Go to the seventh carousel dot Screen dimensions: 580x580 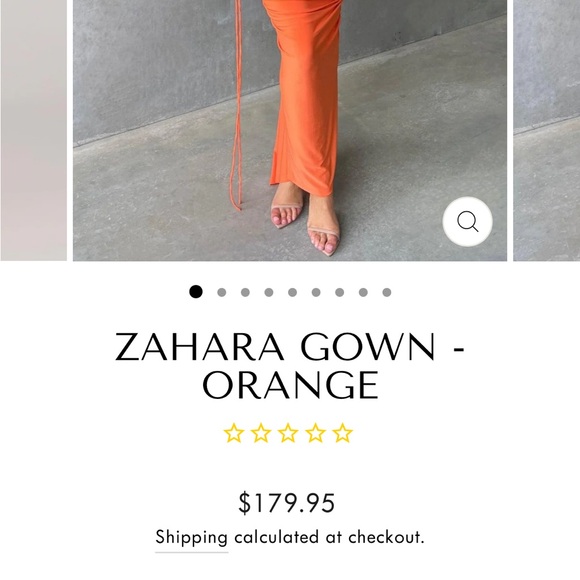tap(340, 293)
